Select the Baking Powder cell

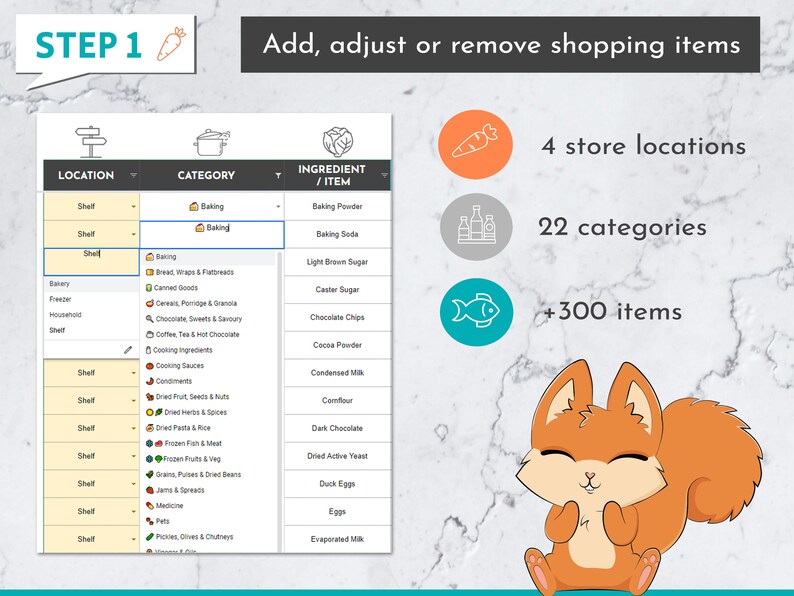tap(338, 206)
